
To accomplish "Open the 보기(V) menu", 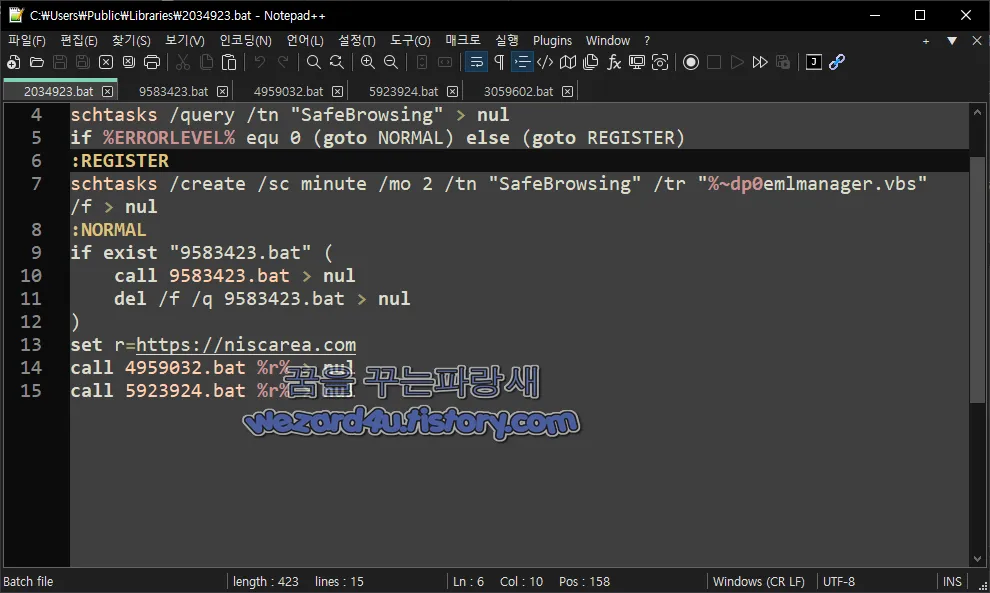I will [185, 40].
